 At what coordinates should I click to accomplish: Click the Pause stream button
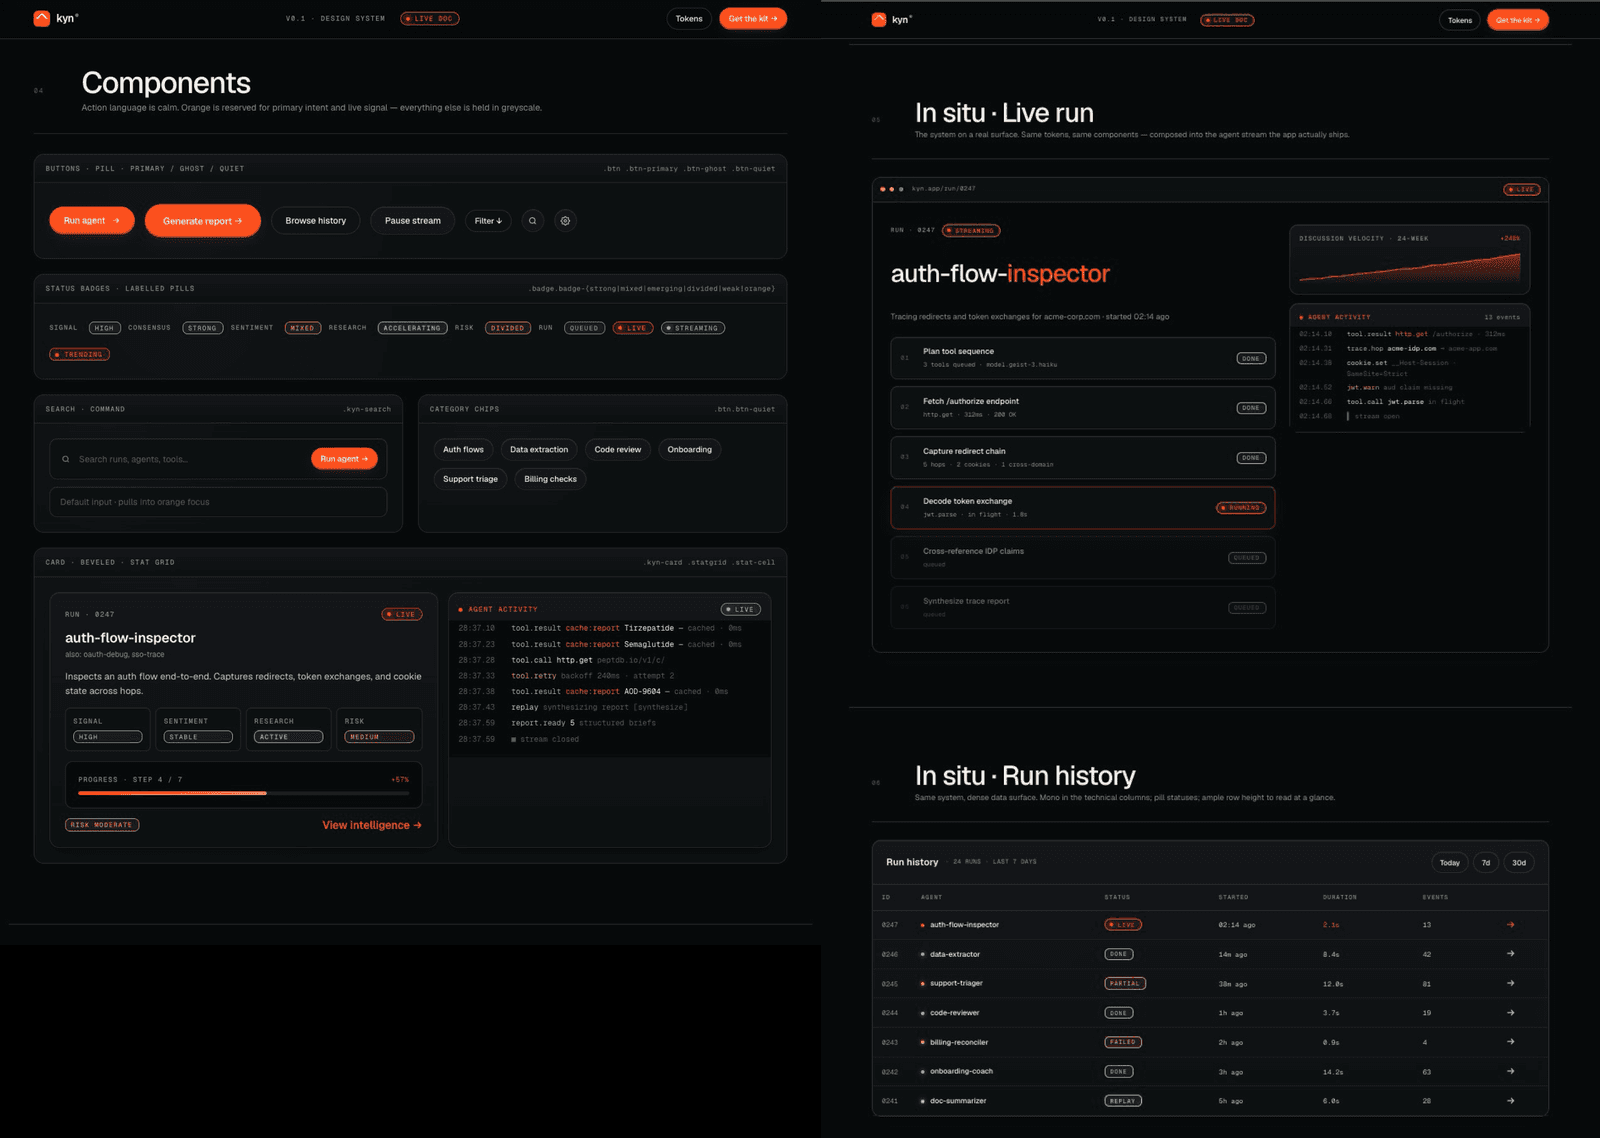(x=413, y=221)
